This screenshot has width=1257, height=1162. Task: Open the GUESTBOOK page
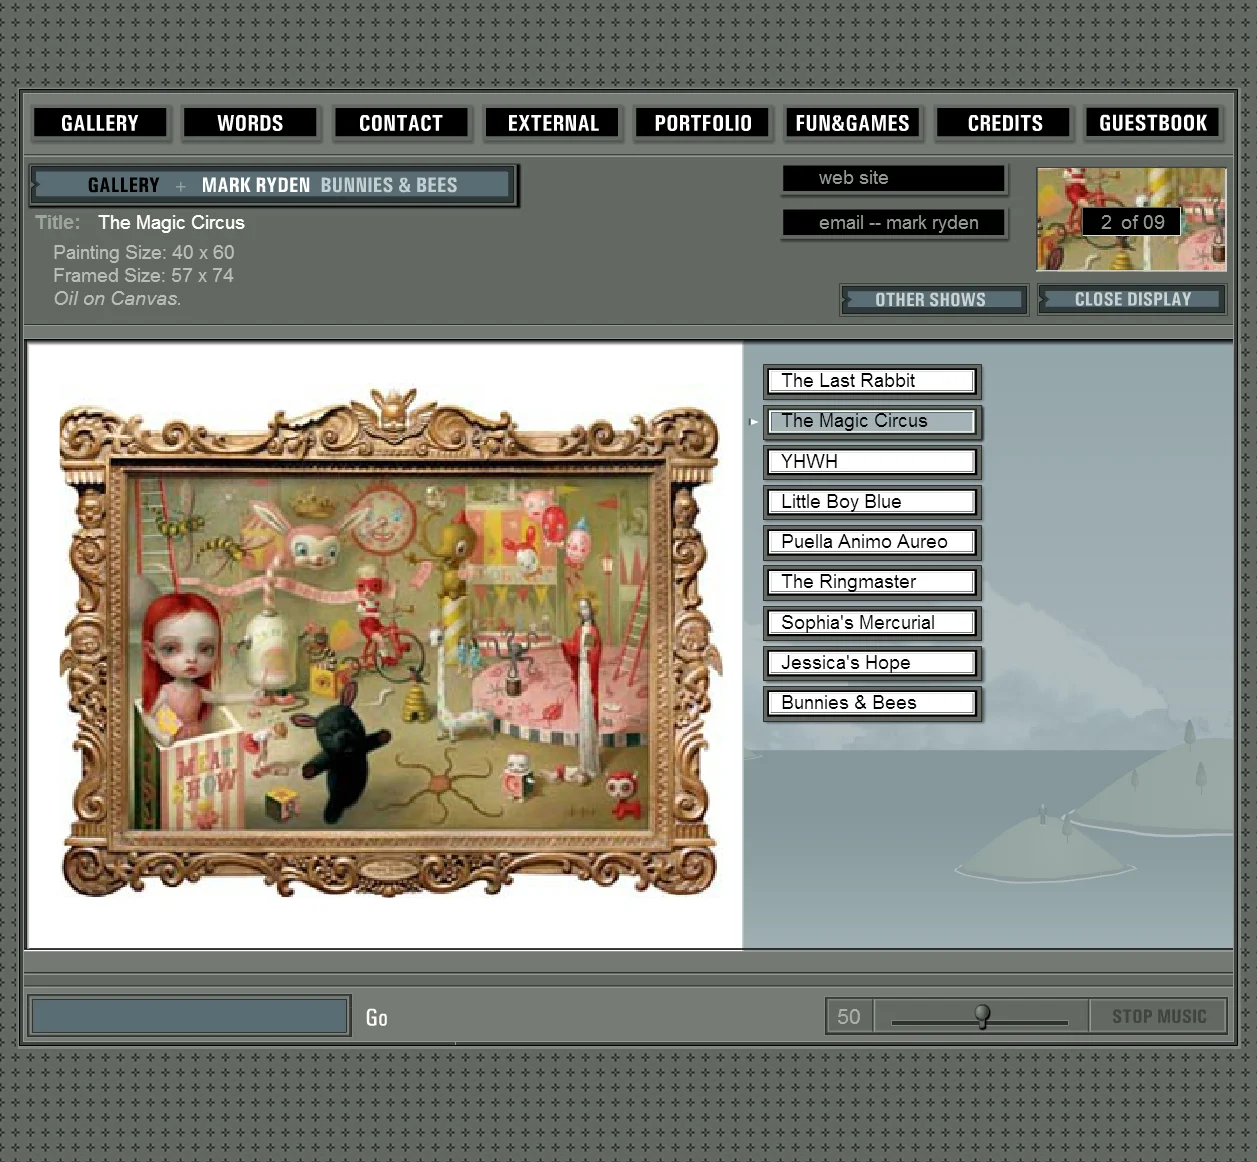pos(1153,123)
